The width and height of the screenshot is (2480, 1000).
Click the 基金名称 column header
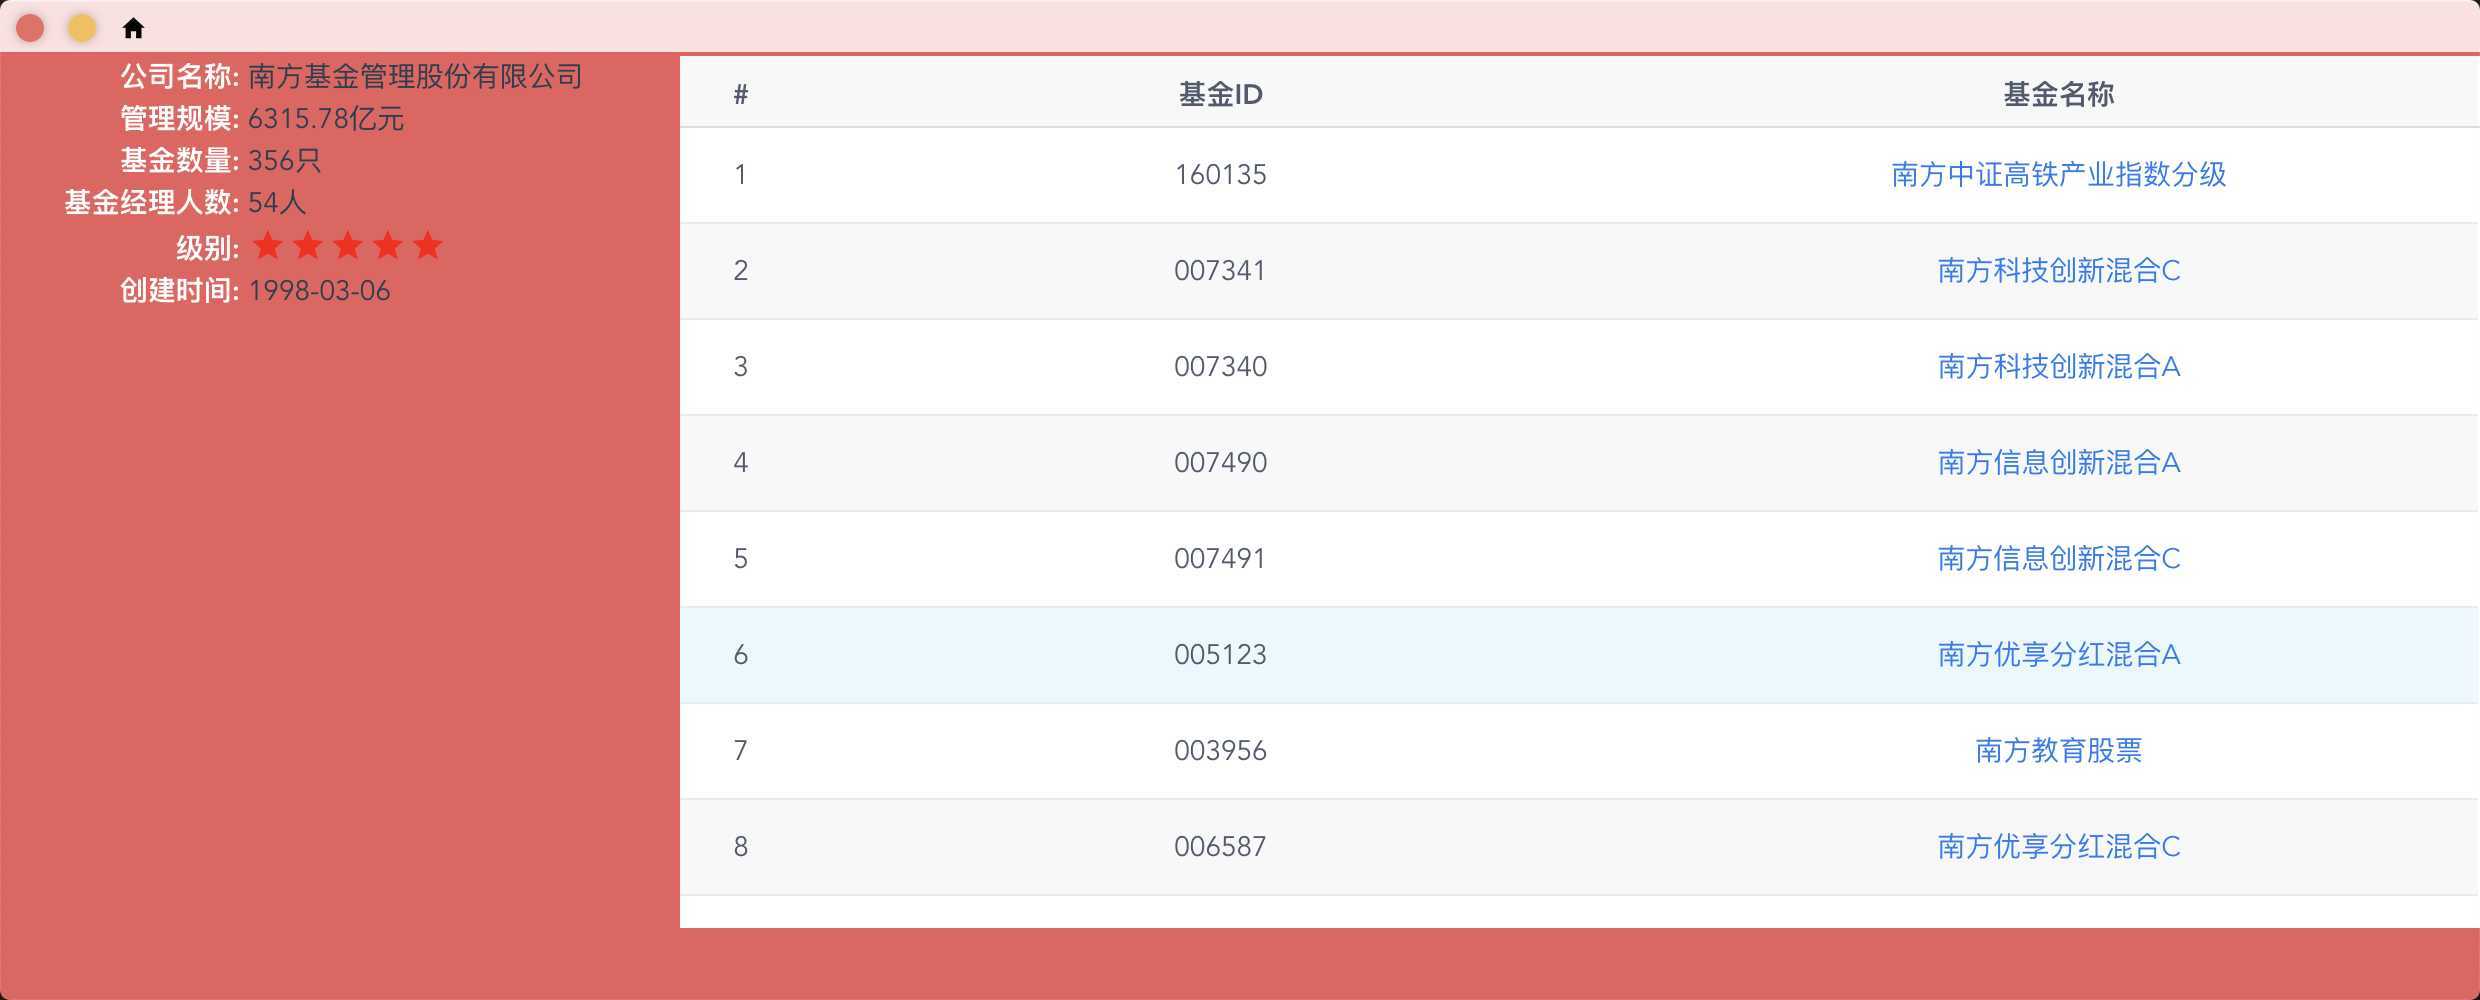[x=2059, y=95]
